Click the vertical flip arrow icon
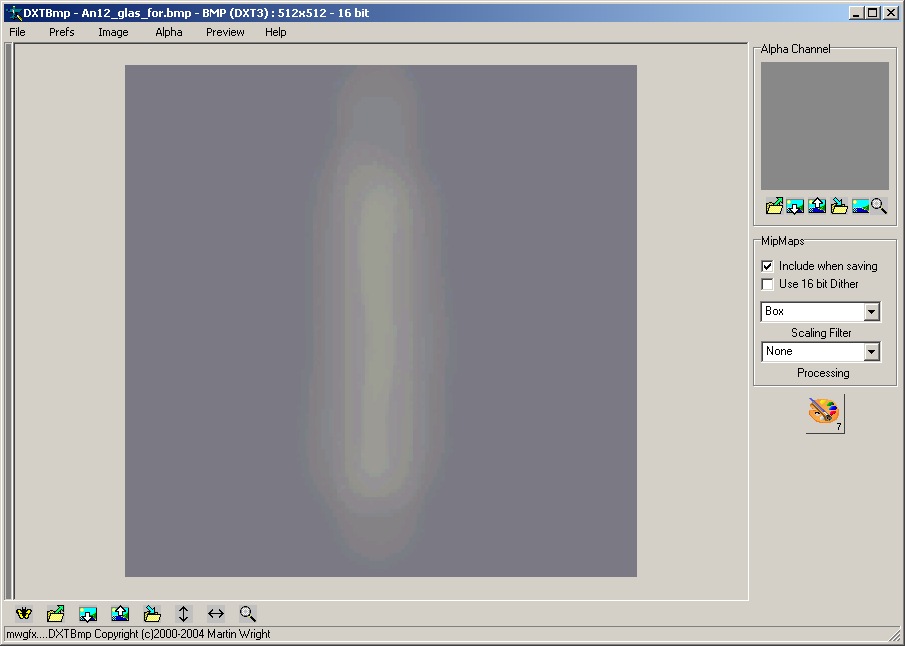Viewport: 905px width, 646px height. pos(183,614)
